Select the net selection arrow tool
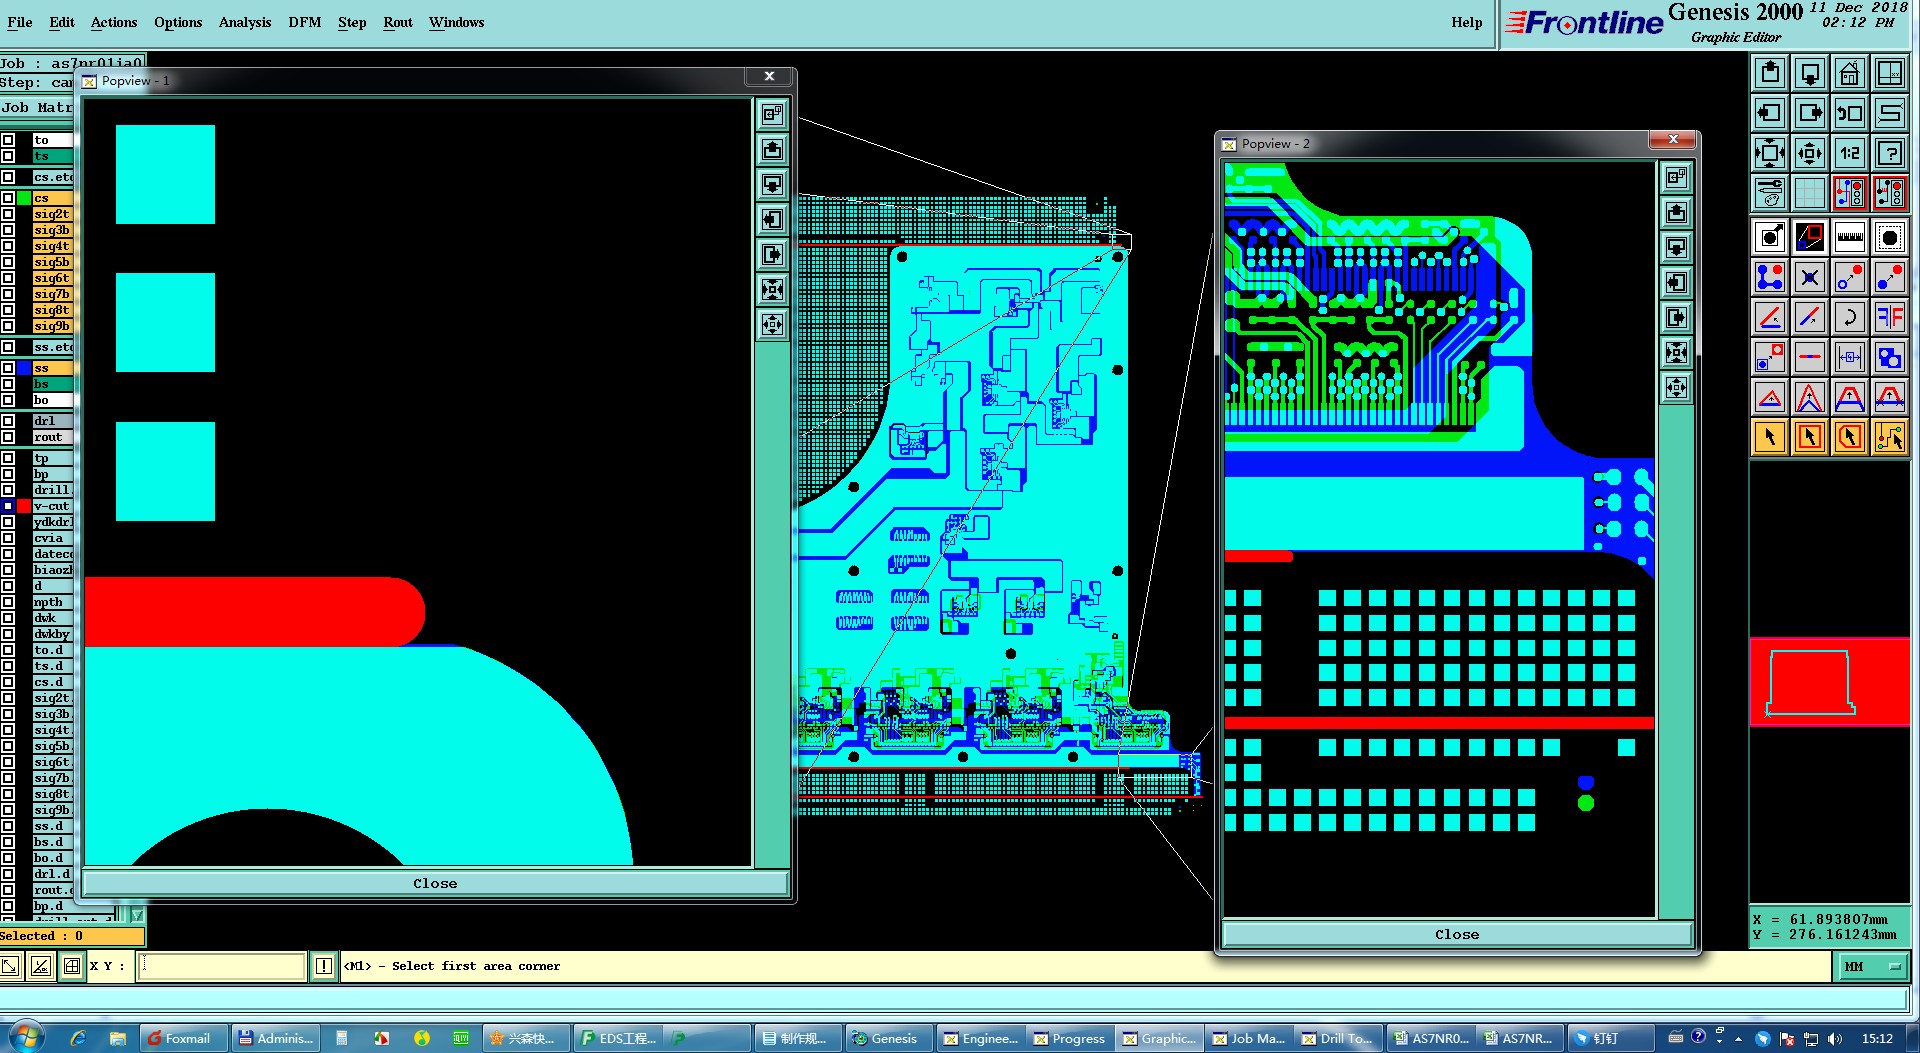1920x1053 pixels. pos(1890,437)
